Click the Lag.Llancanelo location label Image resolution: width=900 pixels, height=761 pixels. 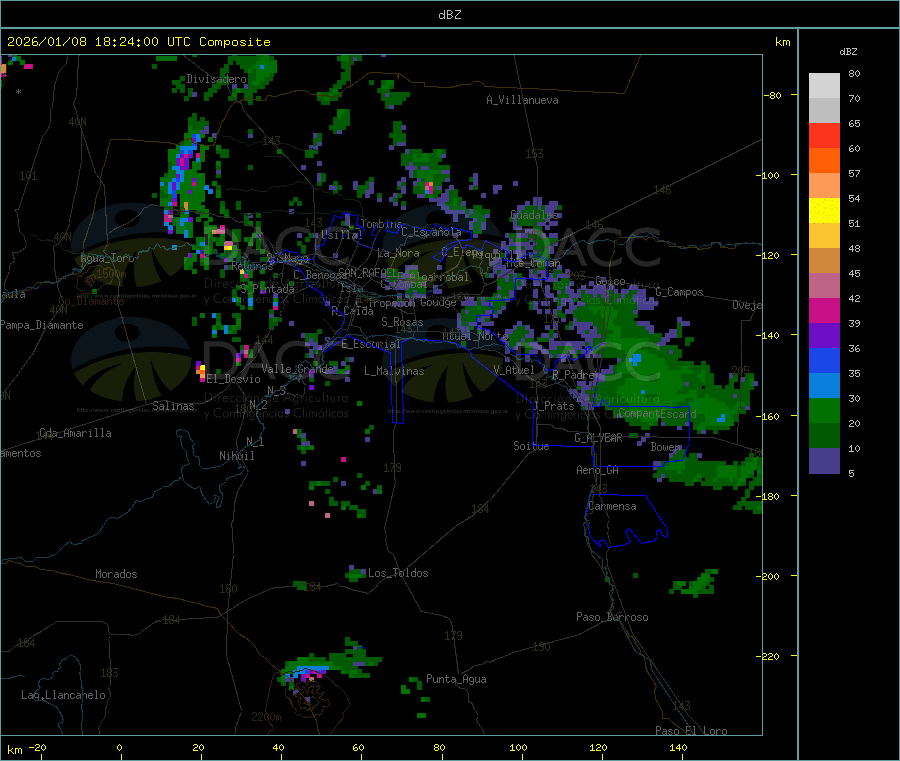[63, 695]
